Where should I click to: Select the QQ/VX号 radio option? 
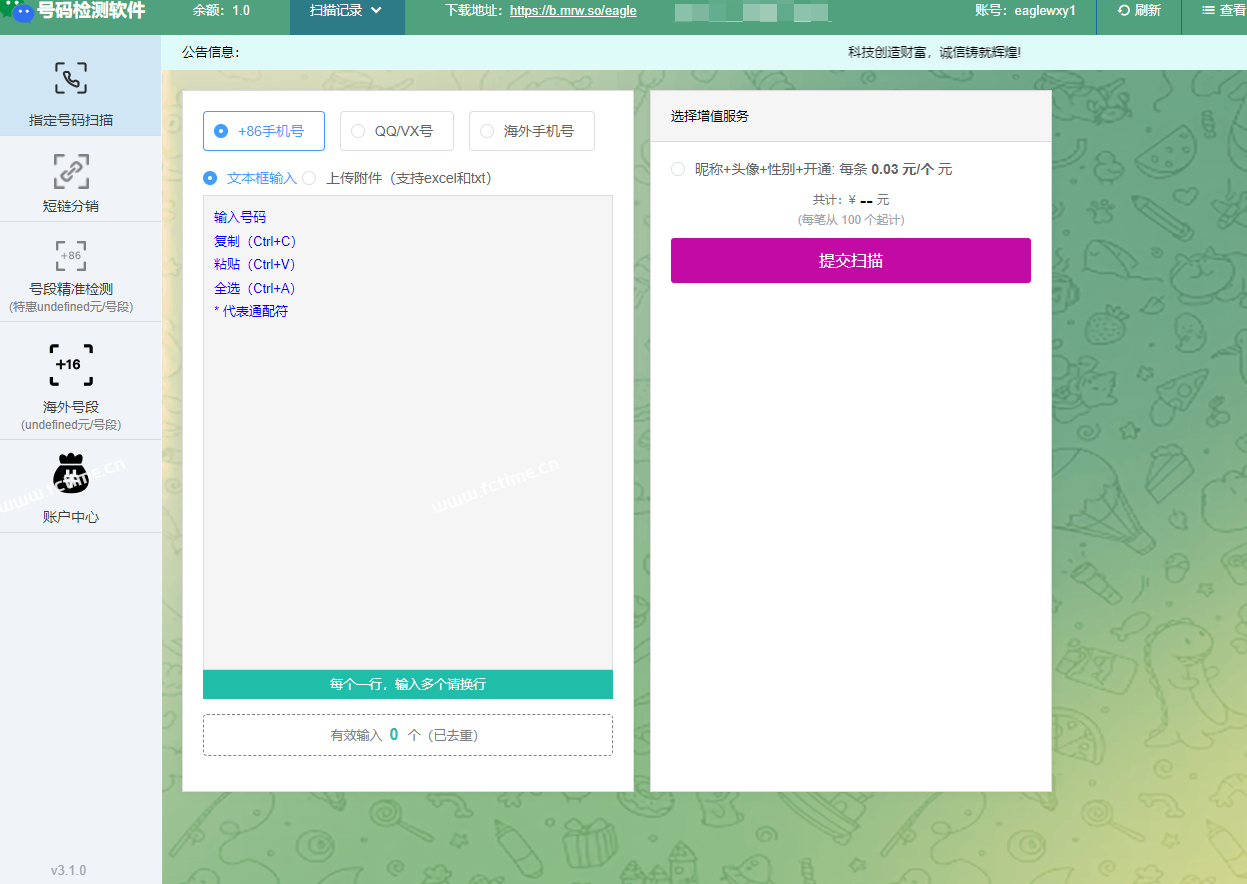click(x=358, y=131)
